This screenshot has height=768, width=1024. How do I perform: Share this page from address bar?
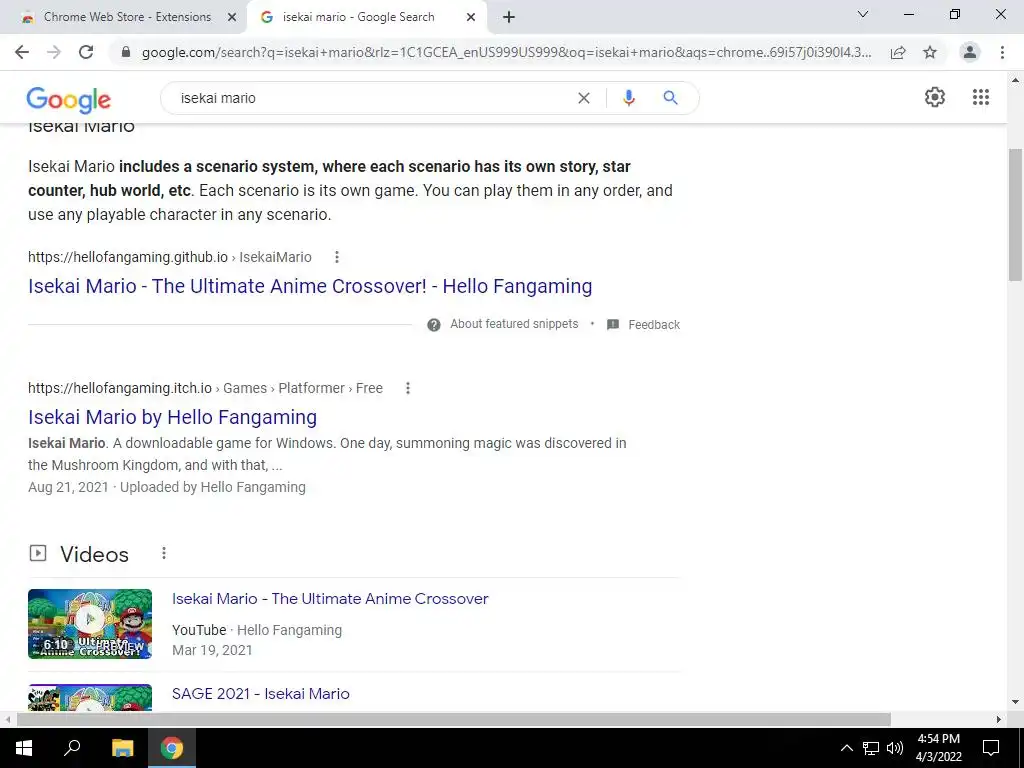(x=898, y=52)
